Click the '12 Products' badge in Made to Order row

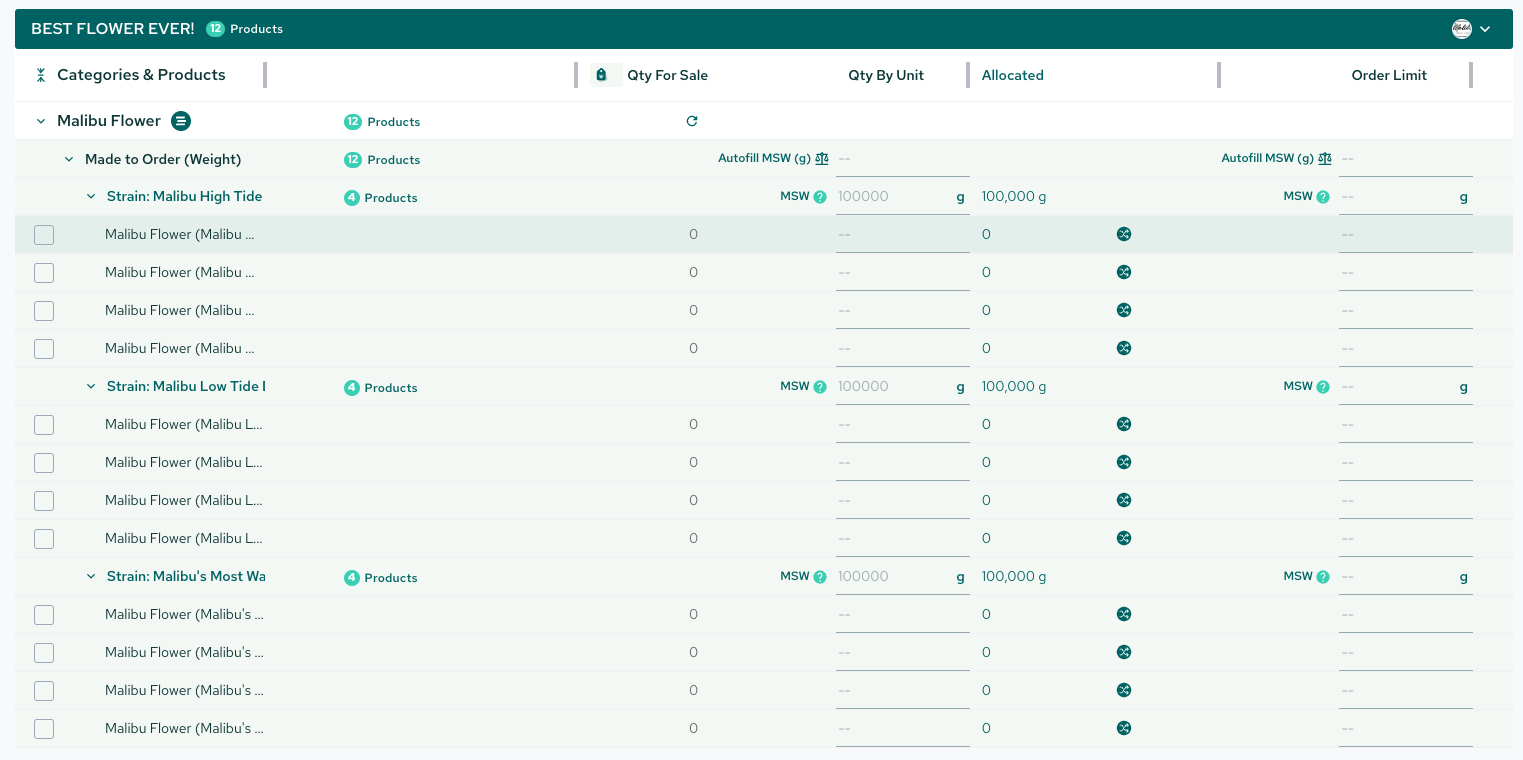(x=382, y=160)
